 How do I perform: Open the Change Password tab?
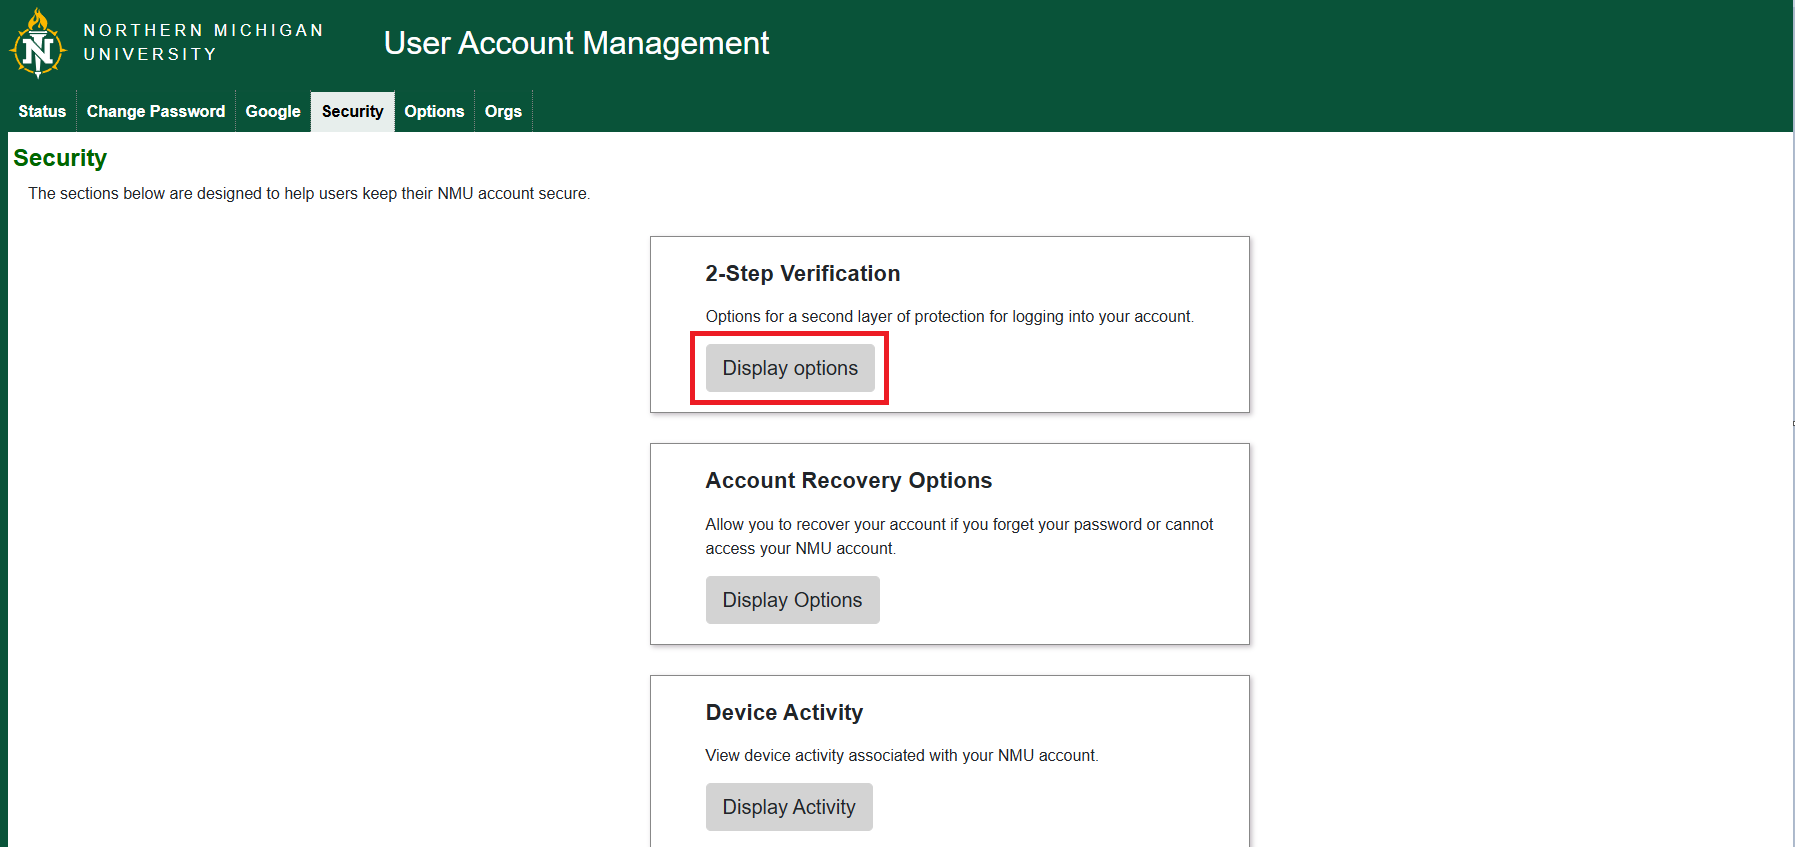tap(156, 111)
